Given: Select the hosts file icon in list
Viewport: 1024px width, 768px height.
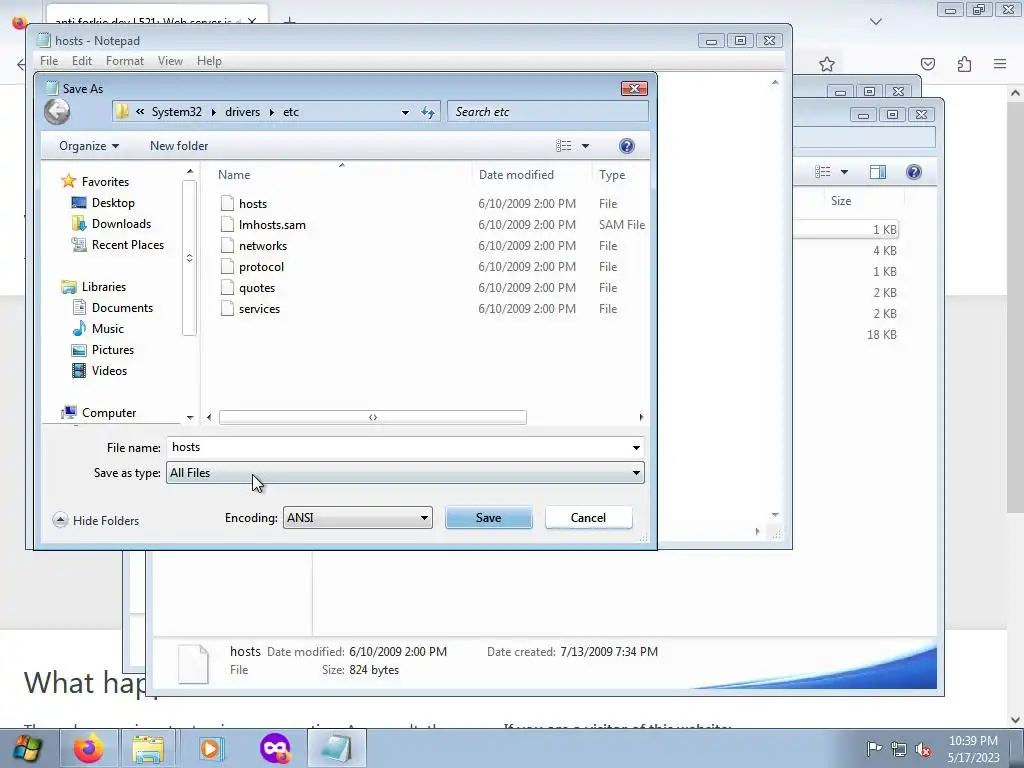Looking at the screenshot, I should click(x=227, y=204).
